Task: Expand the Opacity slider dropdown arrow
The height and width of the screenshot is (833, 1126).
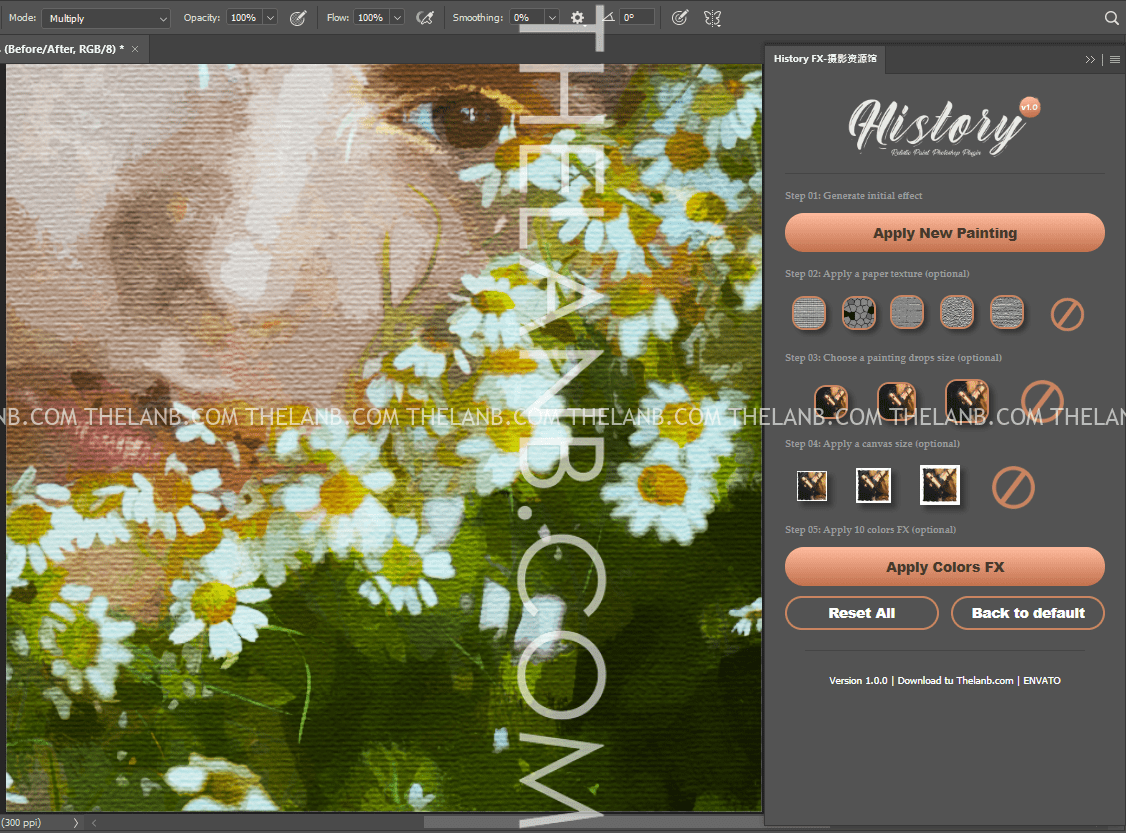Action: 270,18
